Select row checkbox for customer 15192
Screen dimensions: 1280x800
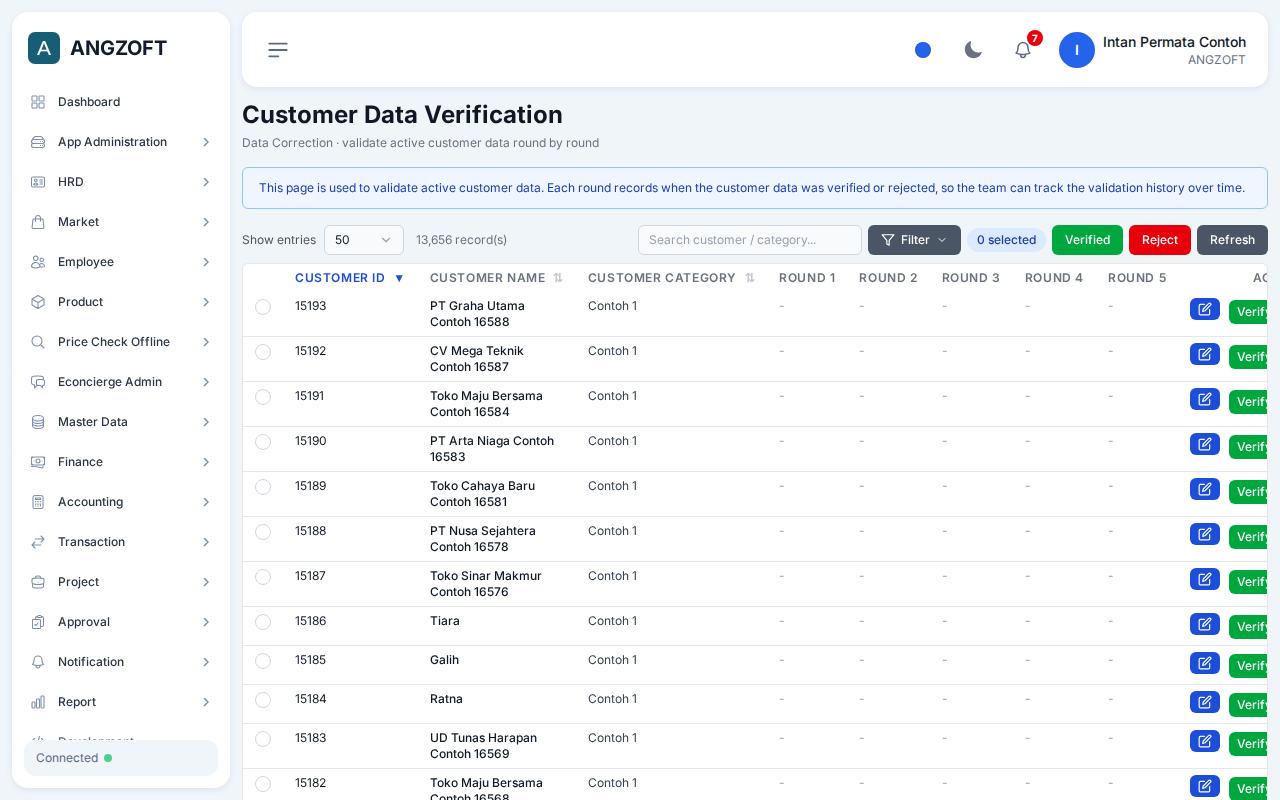coord(263,352)
